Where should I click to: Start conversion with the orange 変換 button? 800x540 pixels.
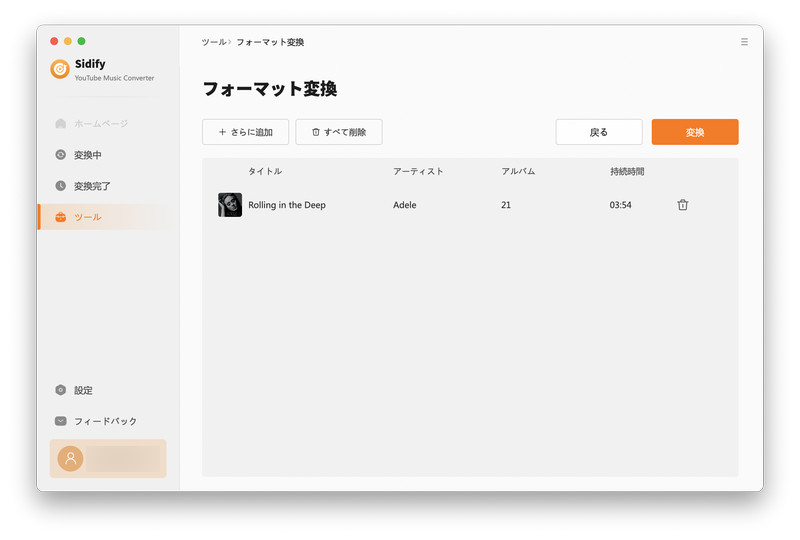coord(695,132)
